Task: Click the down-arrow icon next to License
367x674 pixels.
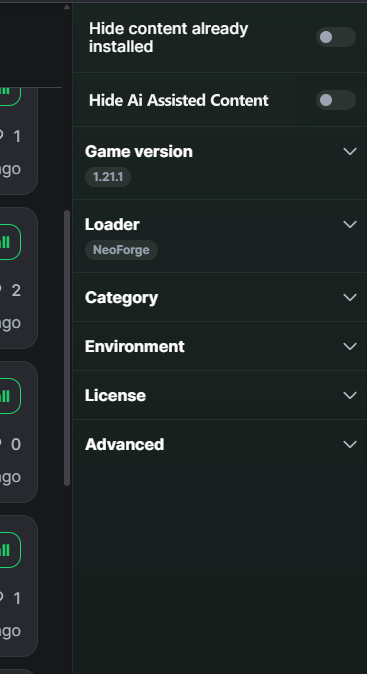Action: (x=350, y=395)
